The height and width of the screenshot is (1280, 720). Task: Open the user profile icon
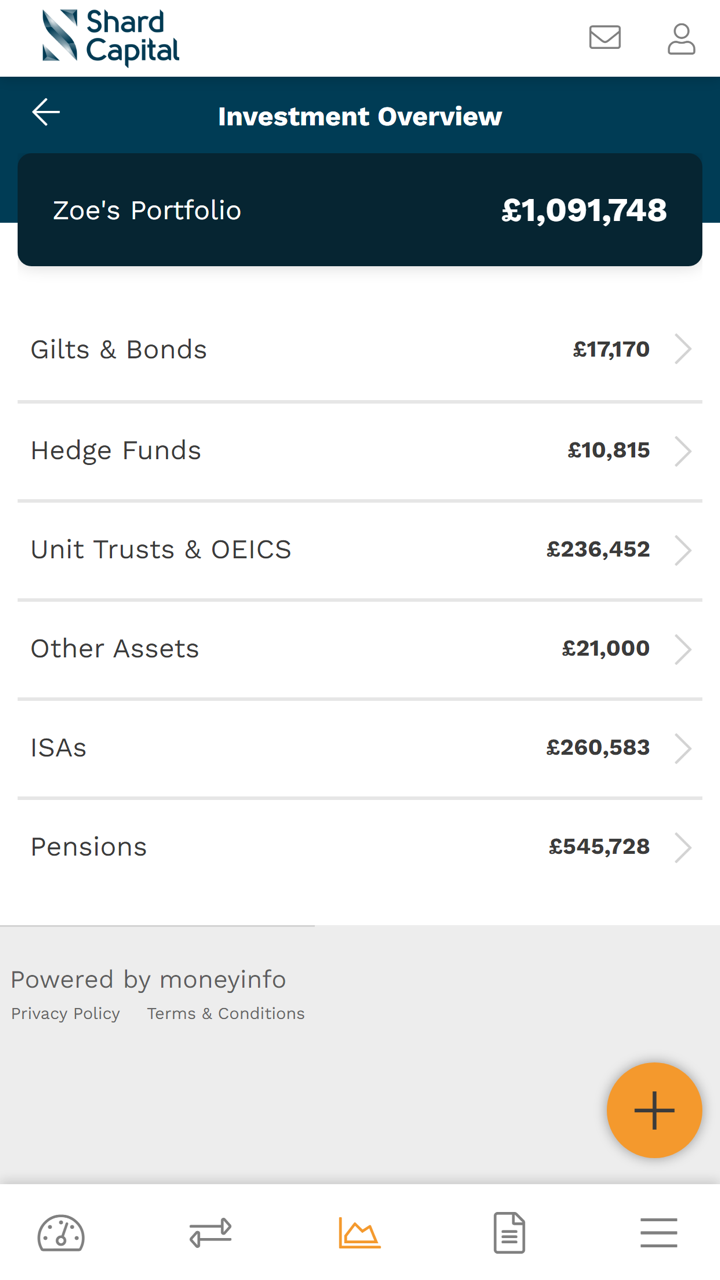coord(681,38)
